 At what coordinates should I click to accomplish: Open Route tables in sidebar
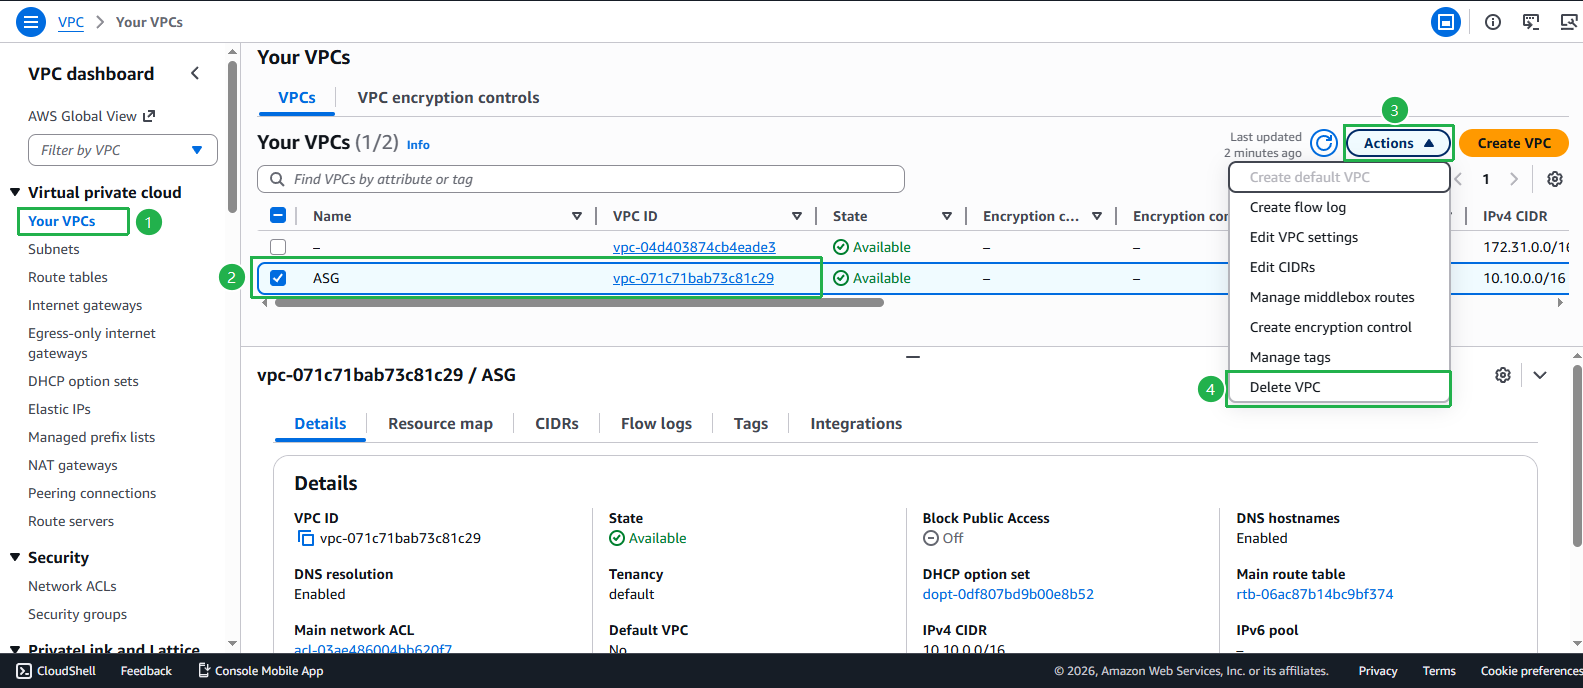[x=68, y=277]
